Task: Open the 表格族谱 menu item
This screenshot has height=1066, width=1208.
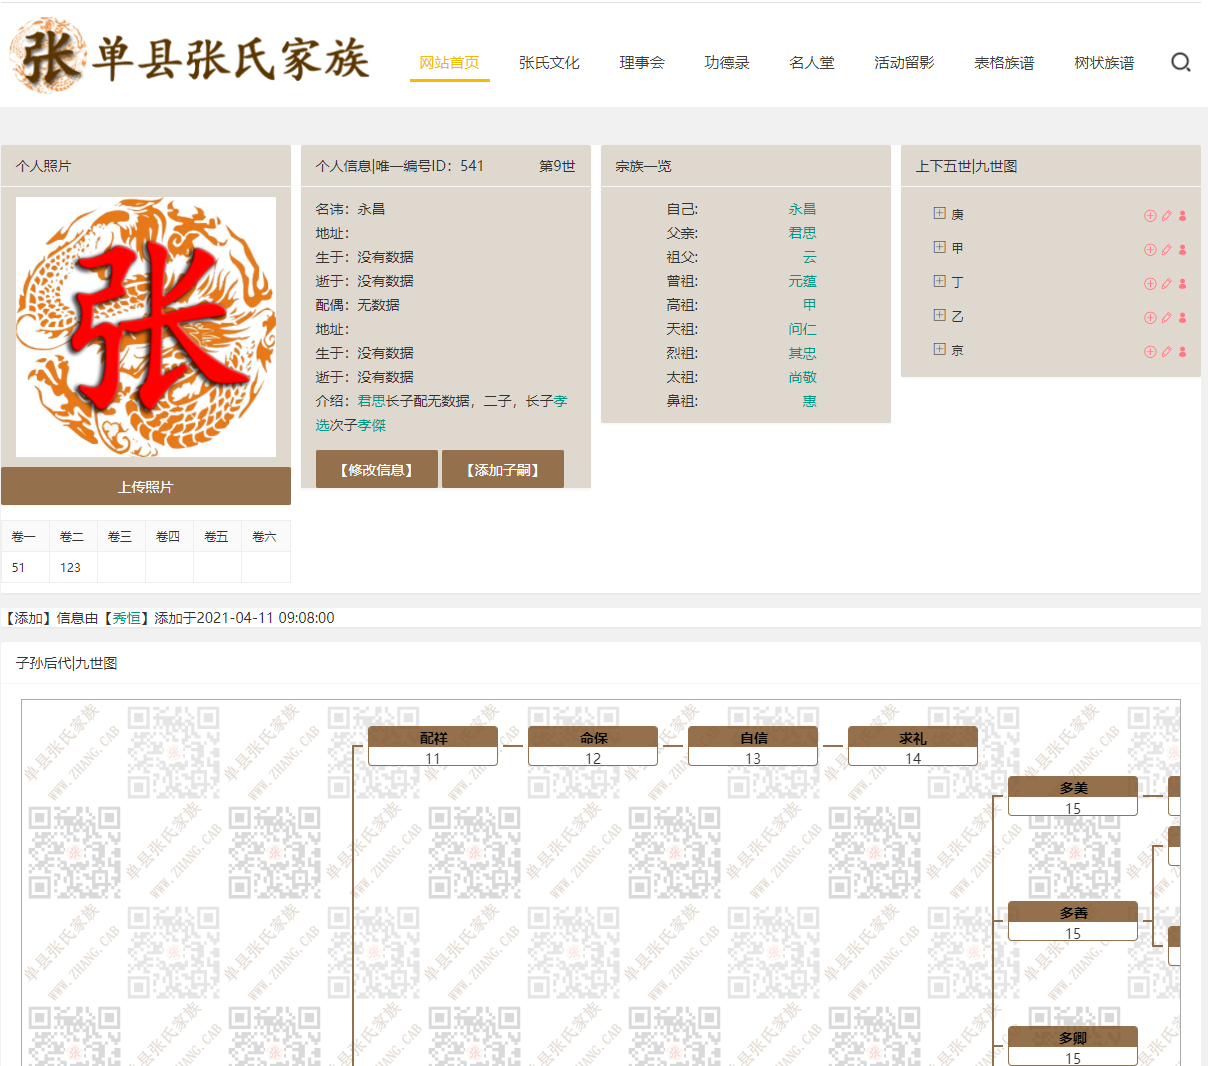Action: (x=1004, y=62)
